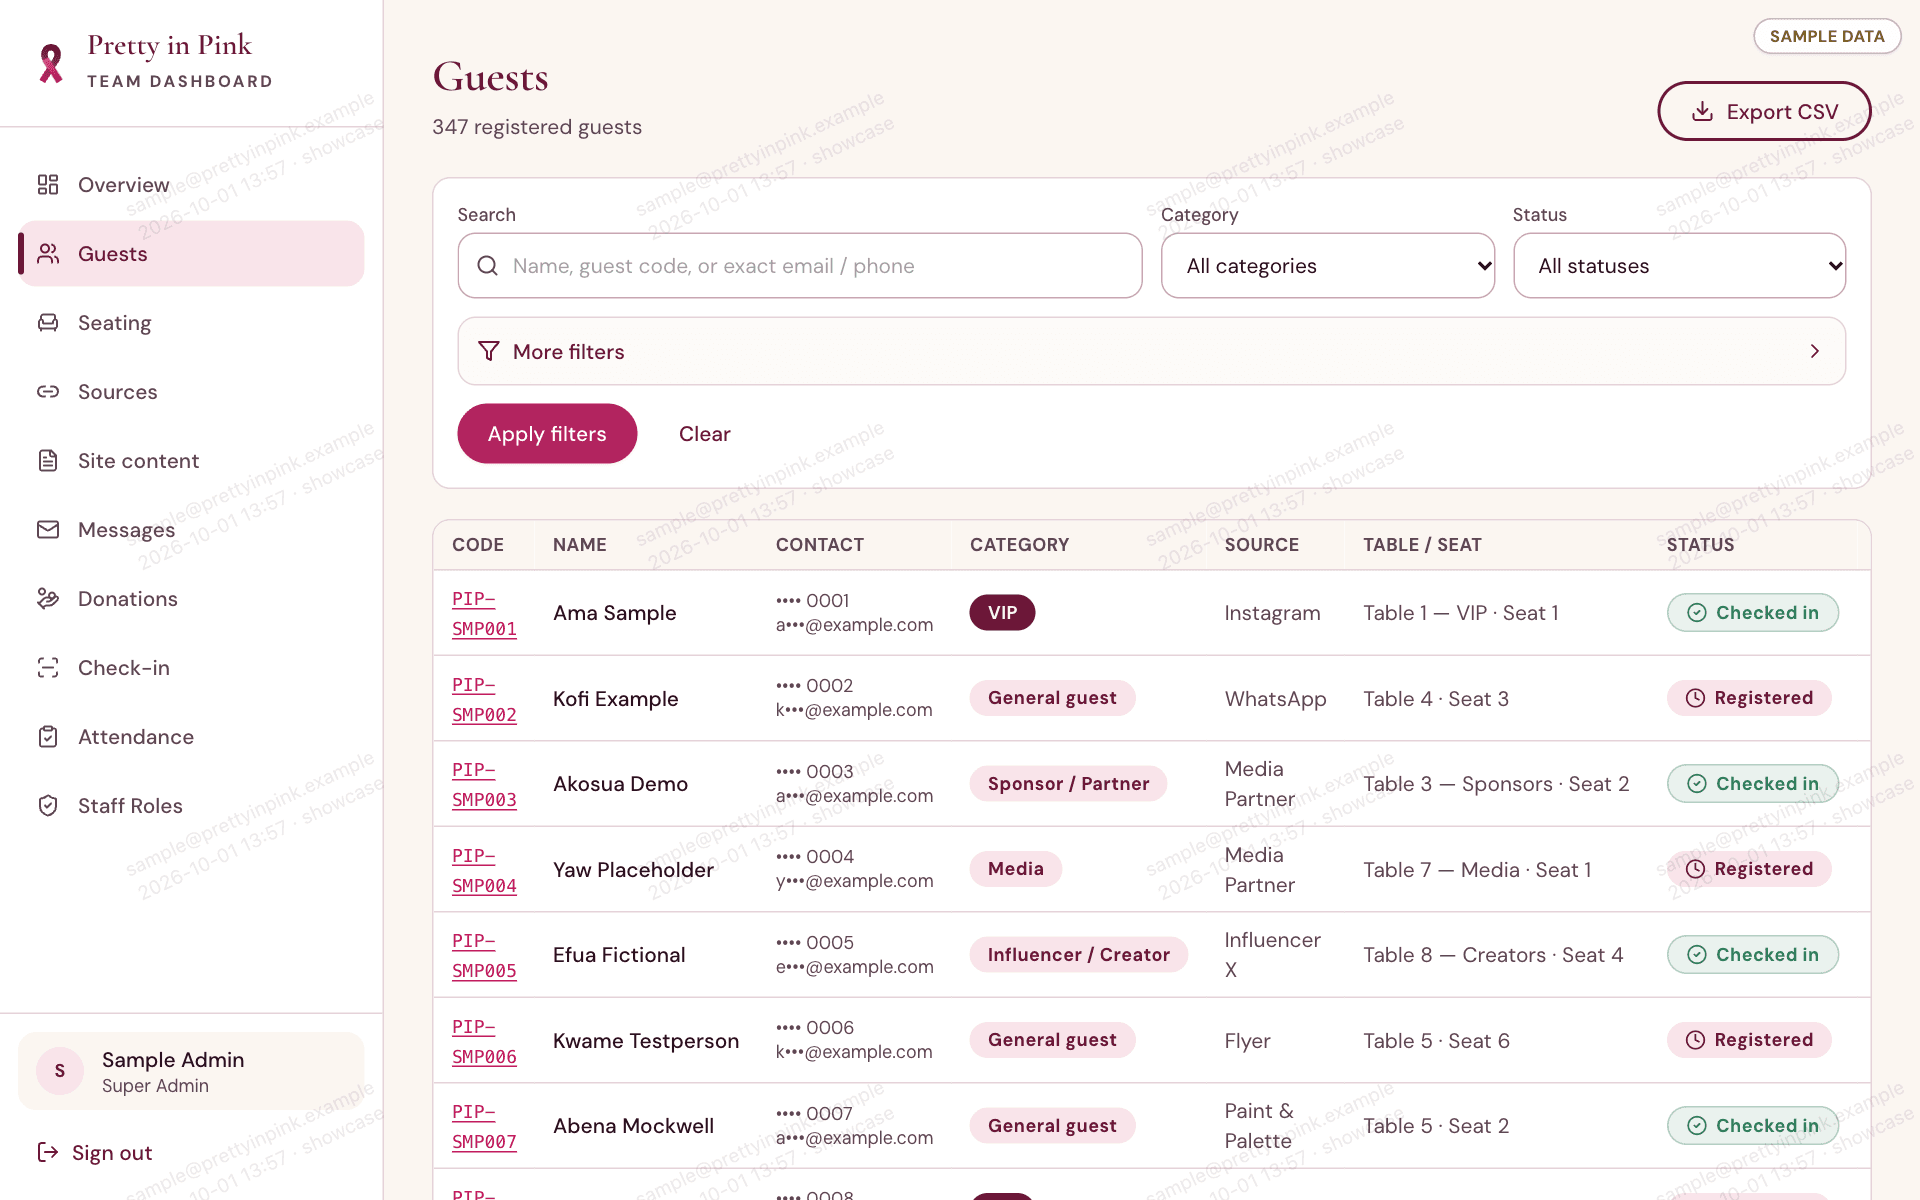
Task: Click Ama Sample's VIP category badge
Action: (1002, 613)
